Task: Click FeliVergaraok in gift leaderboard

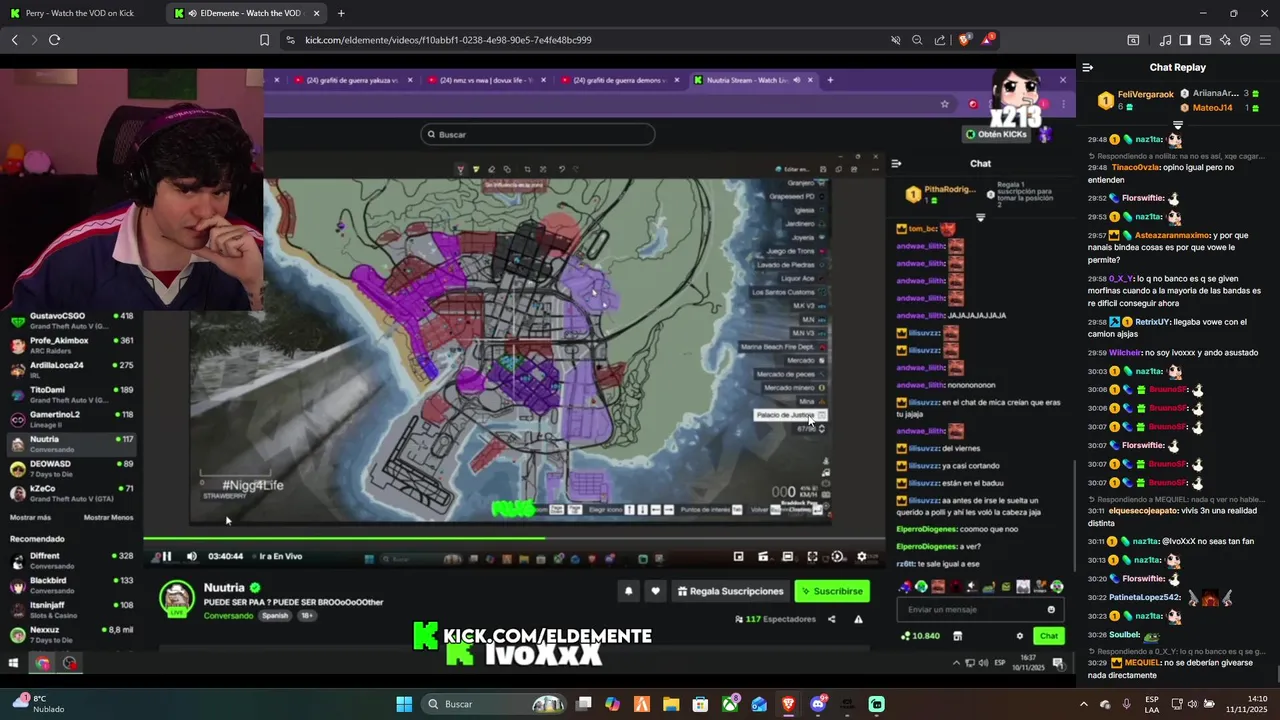Action: [1145, 94]
